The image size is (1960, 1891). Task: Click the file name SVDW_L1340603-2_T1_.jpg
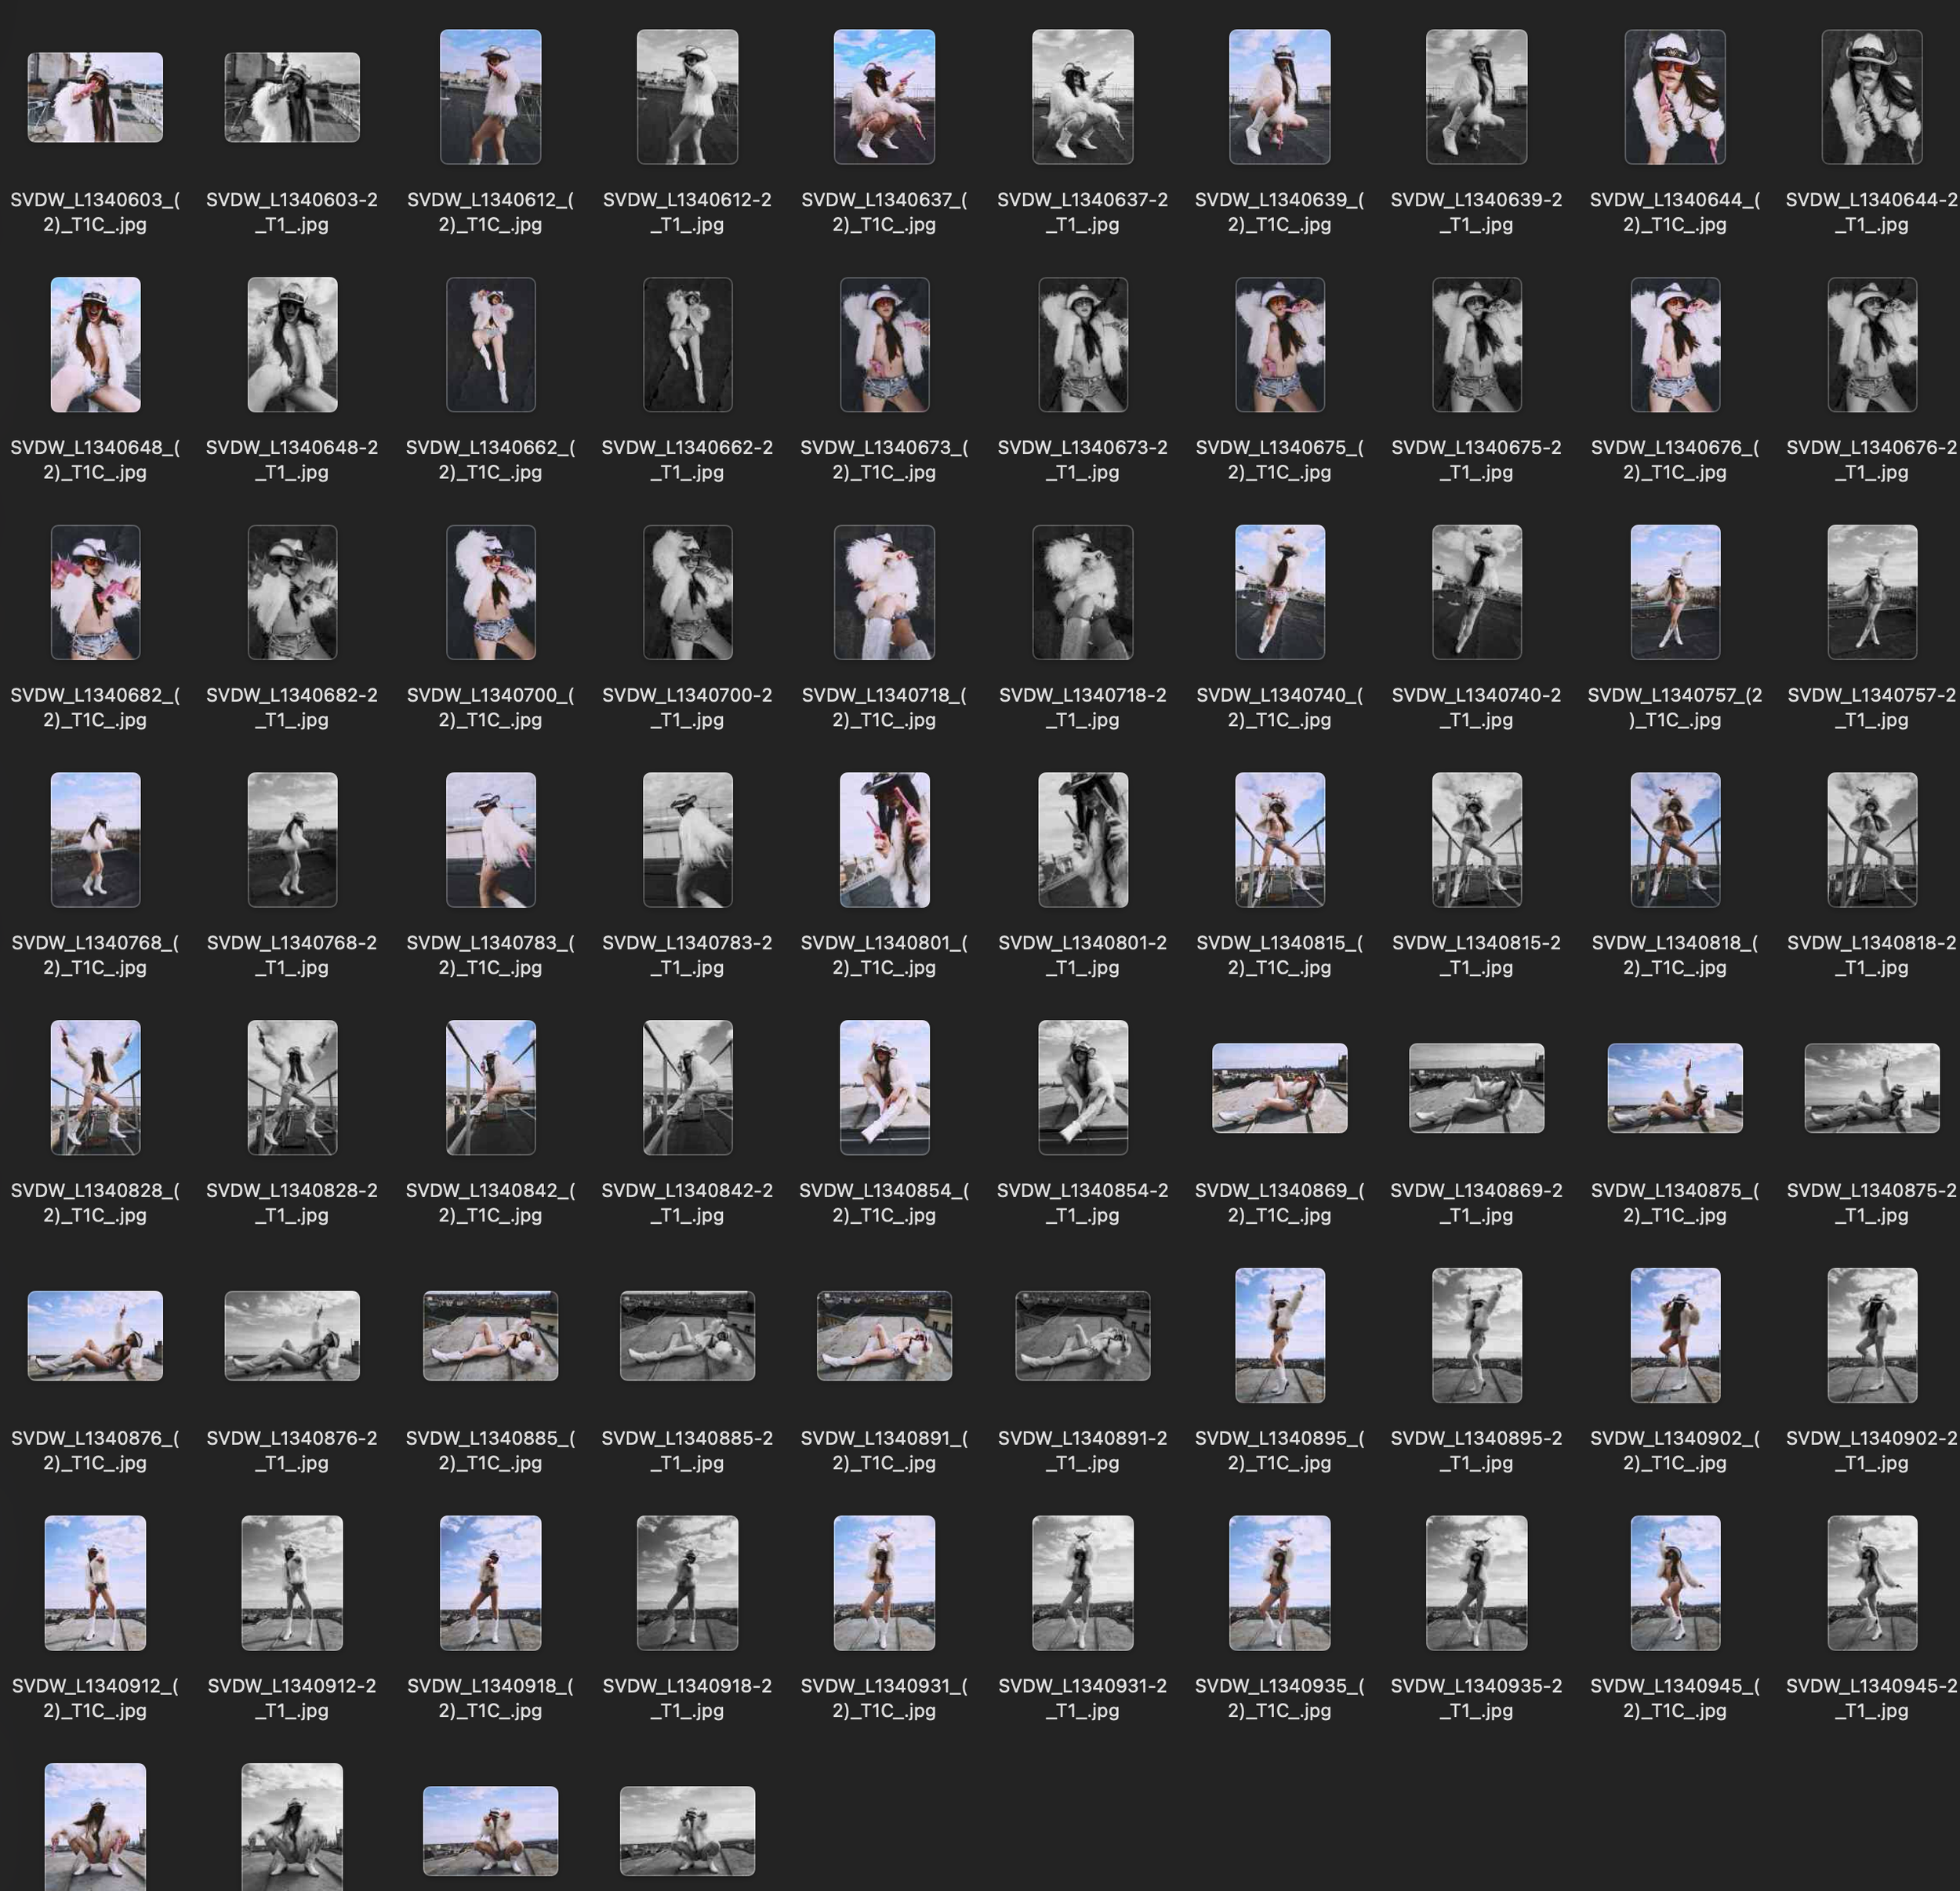pyautogui.click(x=292, y=212)
